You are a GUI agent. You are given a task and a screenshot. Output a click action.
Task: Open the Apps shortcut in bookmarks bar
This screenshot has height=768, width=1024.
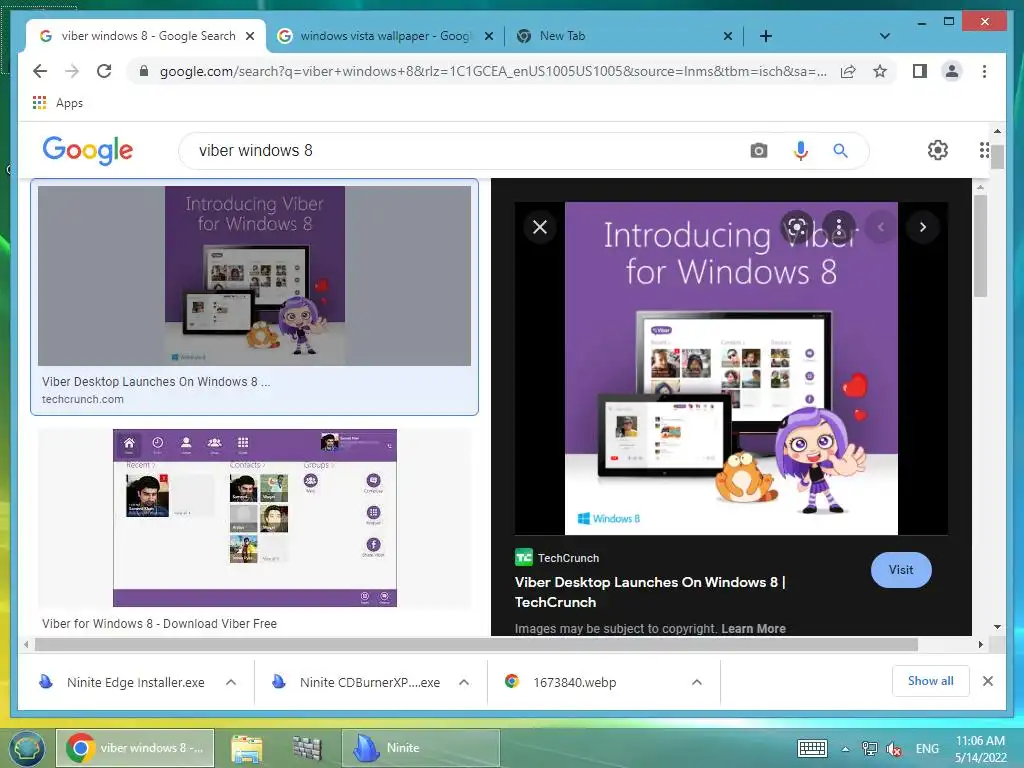coord(57,103)
